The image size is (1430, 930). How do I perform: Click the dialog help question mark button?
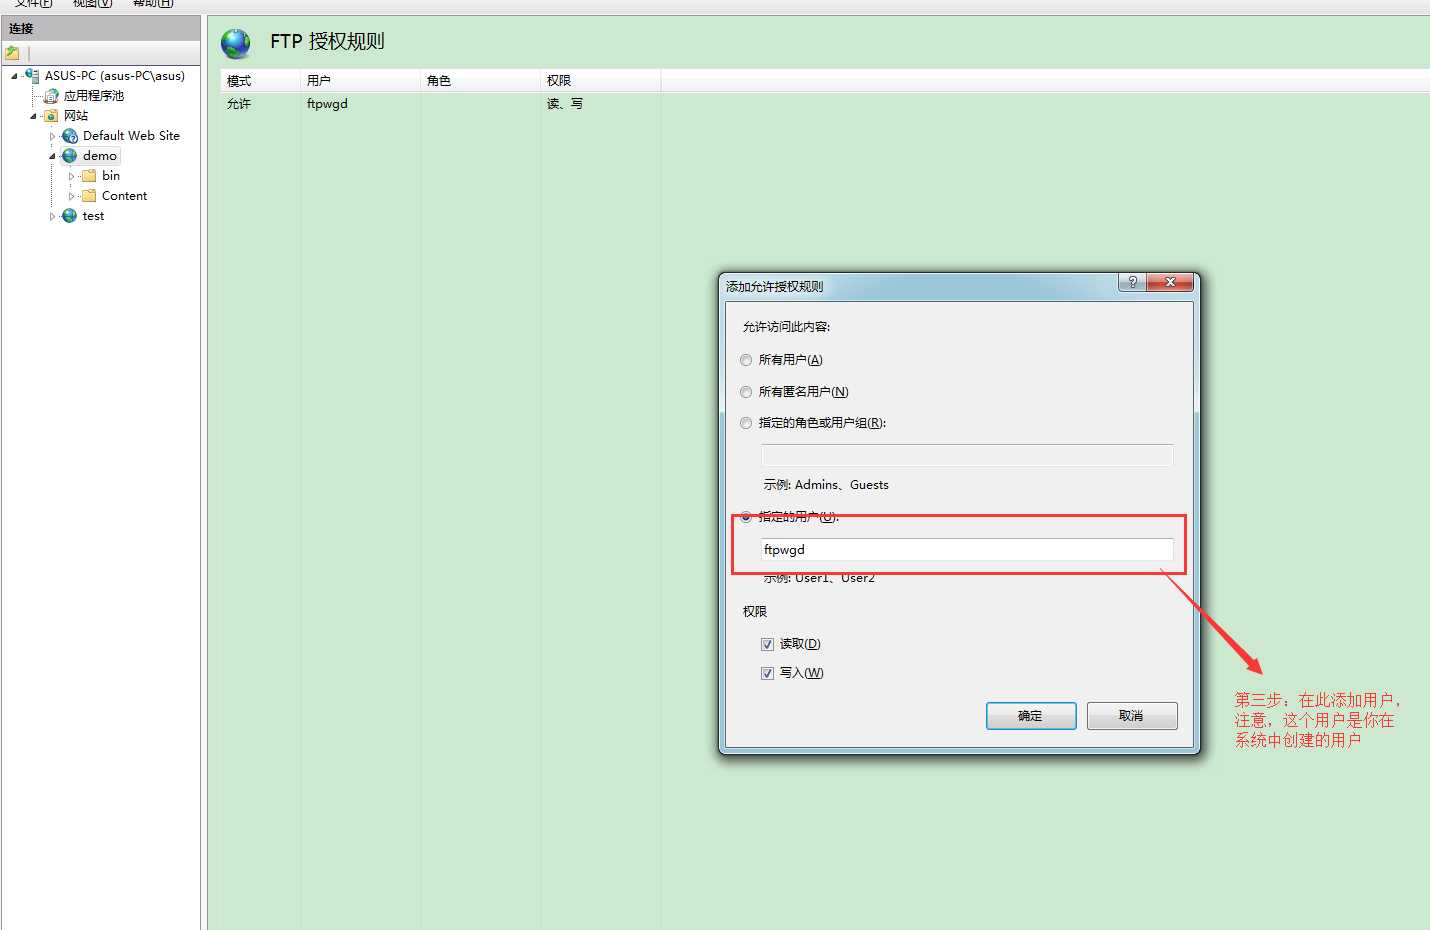1132,282
